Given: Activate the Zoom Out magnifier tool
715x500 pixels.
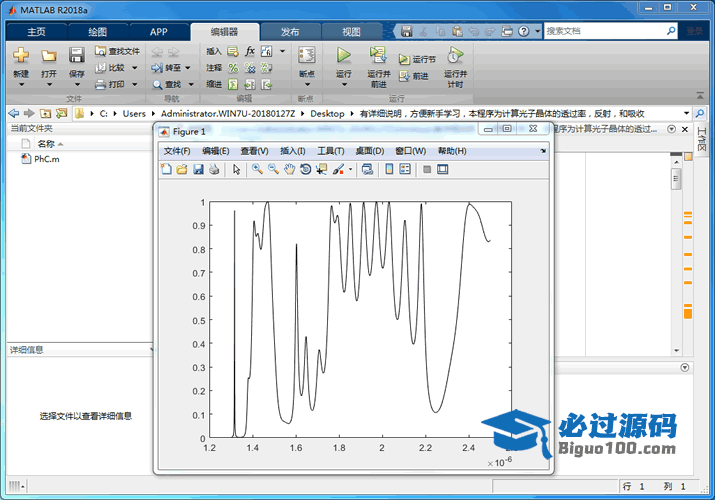Looking at the screenshot, I should pyautogui.click(x=273, y=170).
